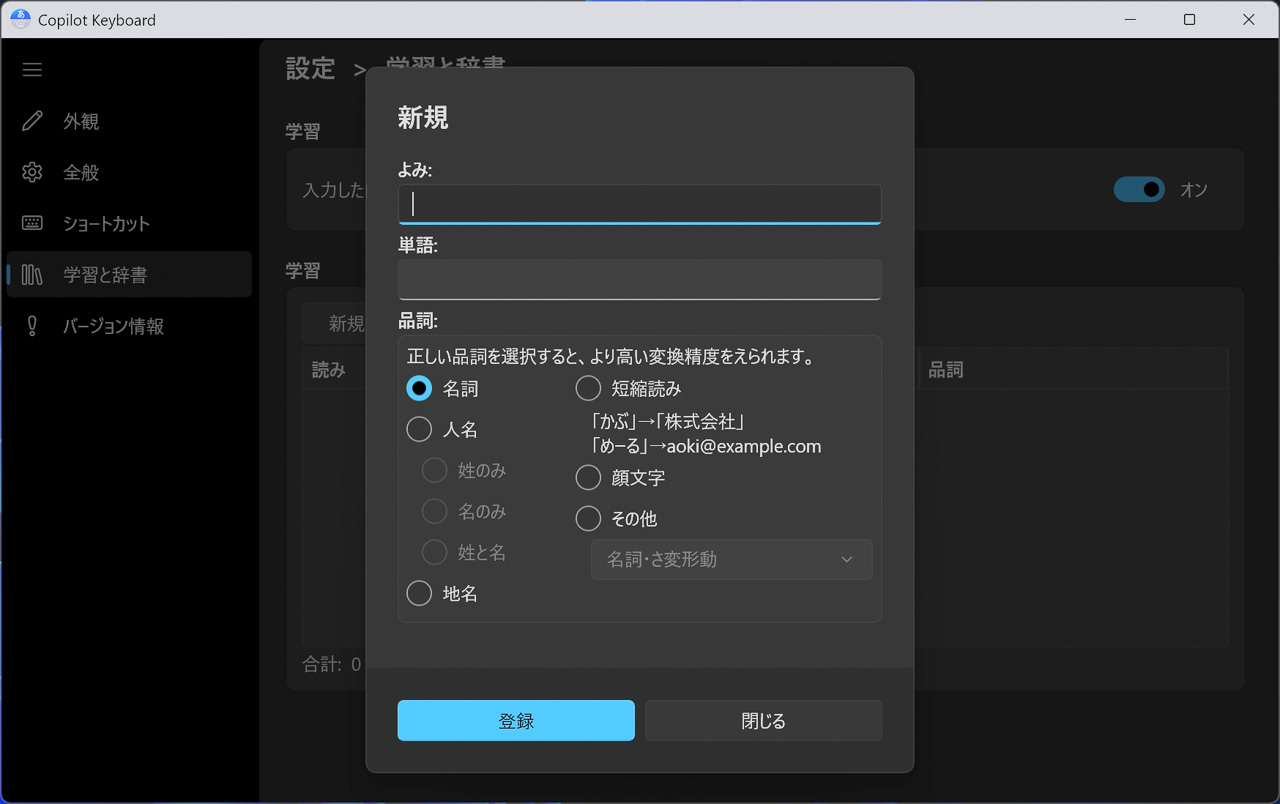
Task: Open the 名詞・さ変形動 dropdown
Action: (731, 560)
